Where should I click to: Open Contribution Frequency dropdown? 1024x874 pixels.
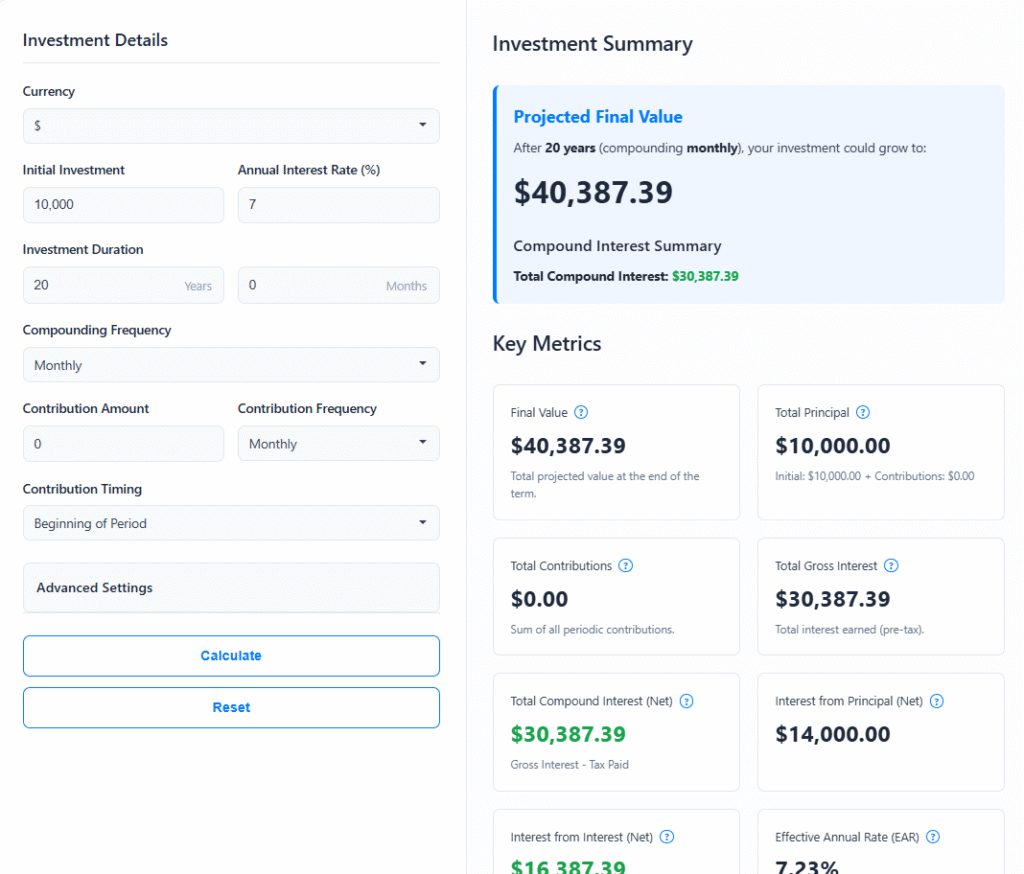pos(338,444)
